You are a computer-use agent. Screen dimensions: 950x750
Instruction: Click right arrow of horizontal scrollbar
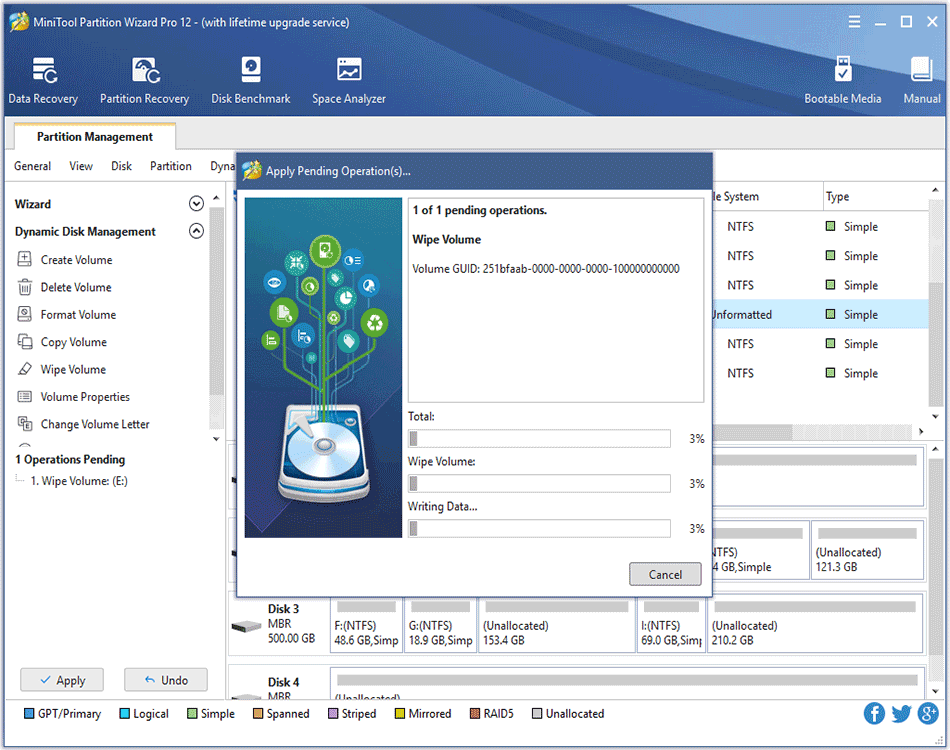coord(921,431)
